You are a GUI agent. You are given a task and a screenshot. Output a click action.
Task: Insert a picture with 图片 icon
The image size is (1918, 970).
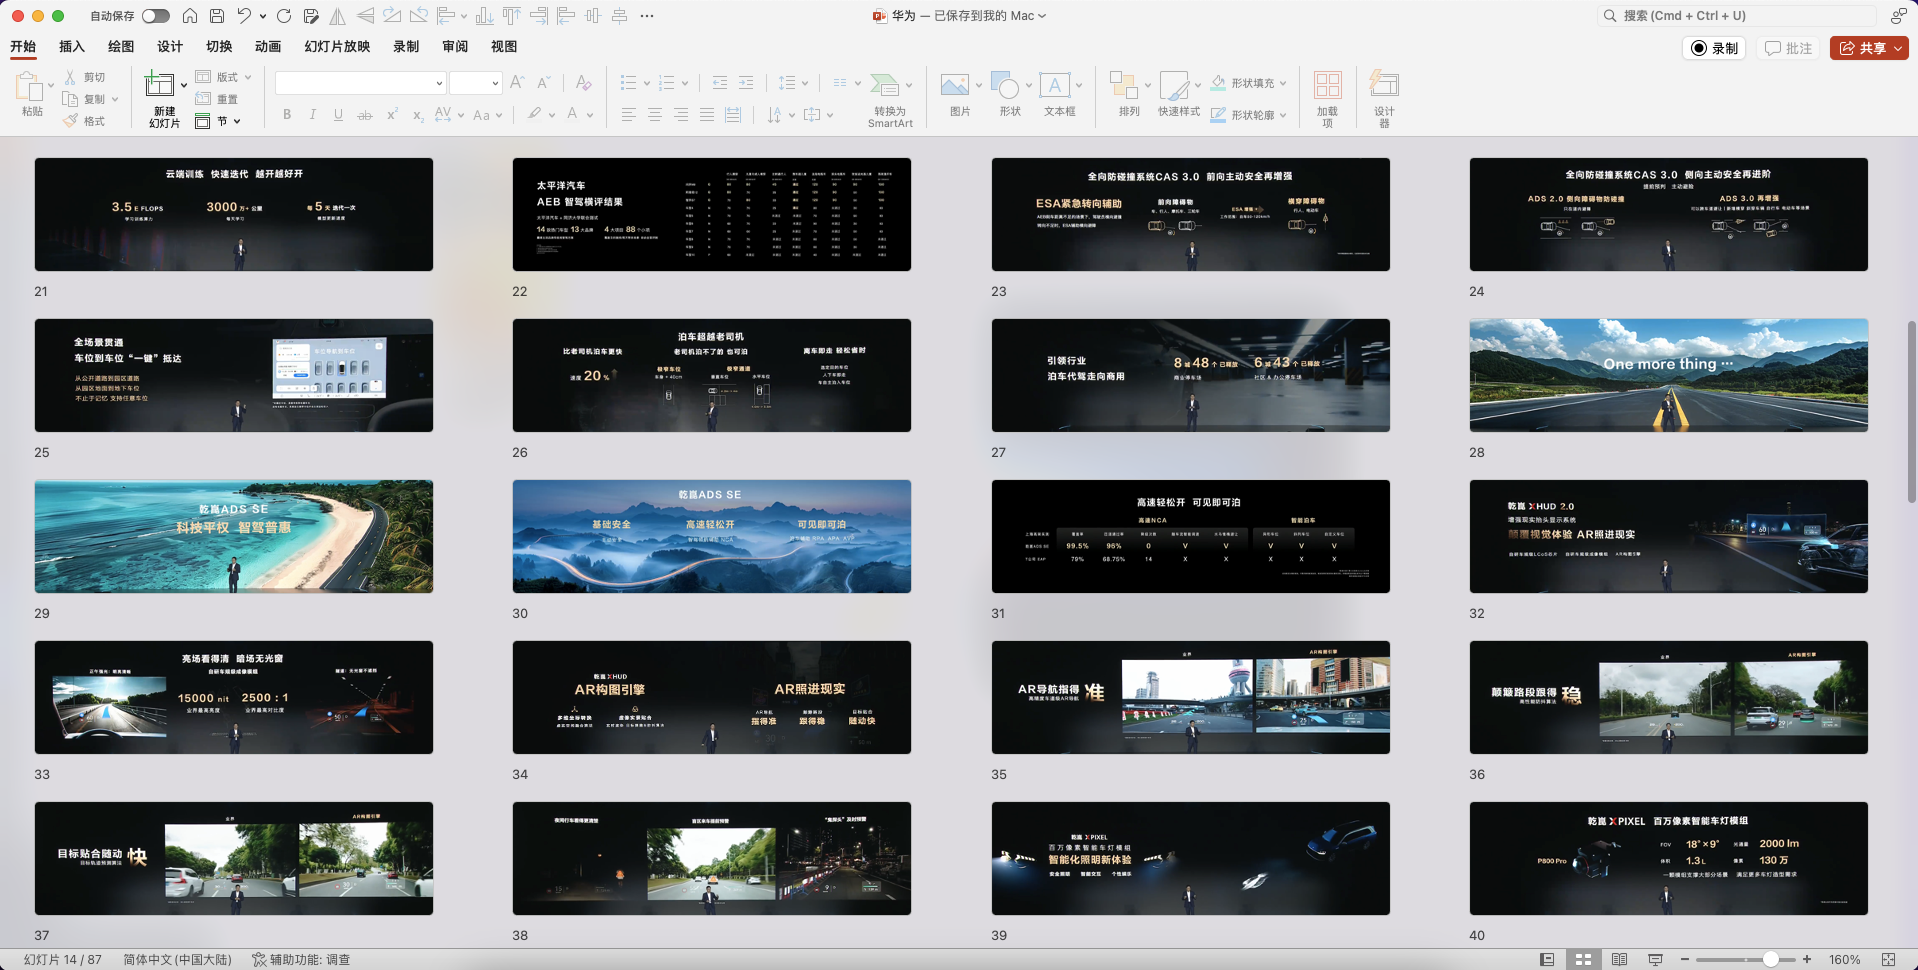coord(955,85)
